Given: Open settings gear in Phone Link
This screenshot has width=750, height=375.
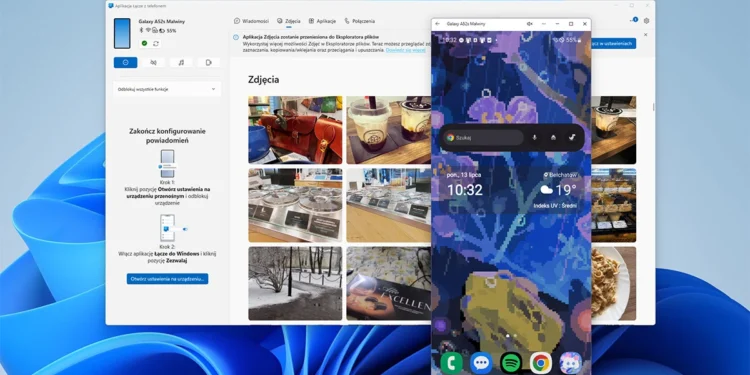Looking at the screenshot, I should coord(647,21).
